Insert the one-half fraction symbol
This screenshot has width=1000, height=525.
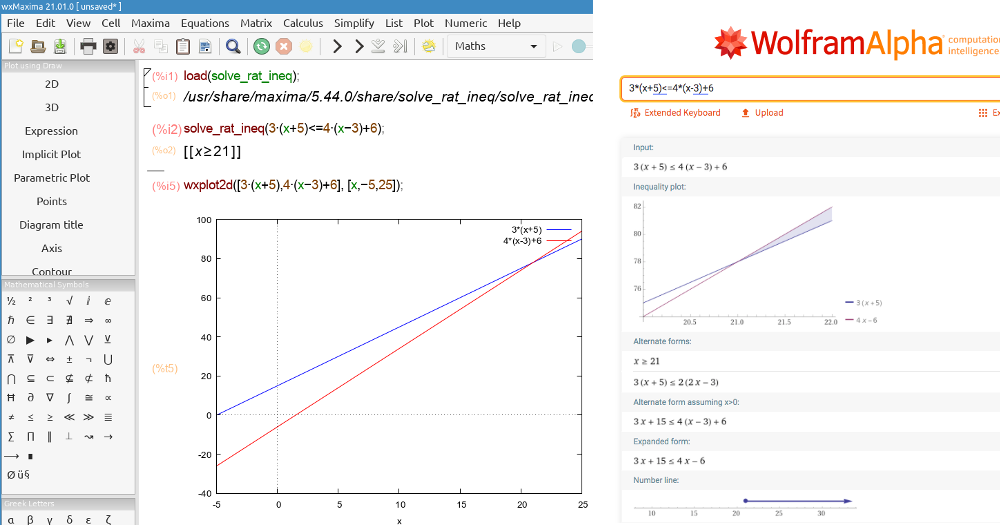[x=11, y=300]
